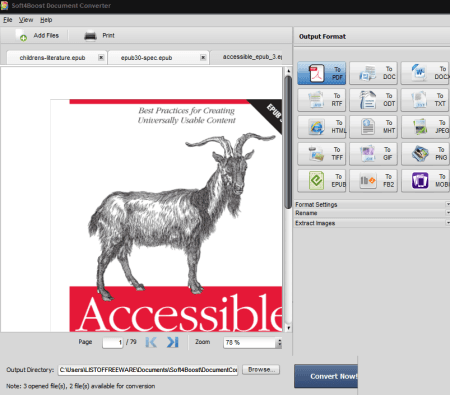
Task: Convert to EPUB format option
Action: 321,181
